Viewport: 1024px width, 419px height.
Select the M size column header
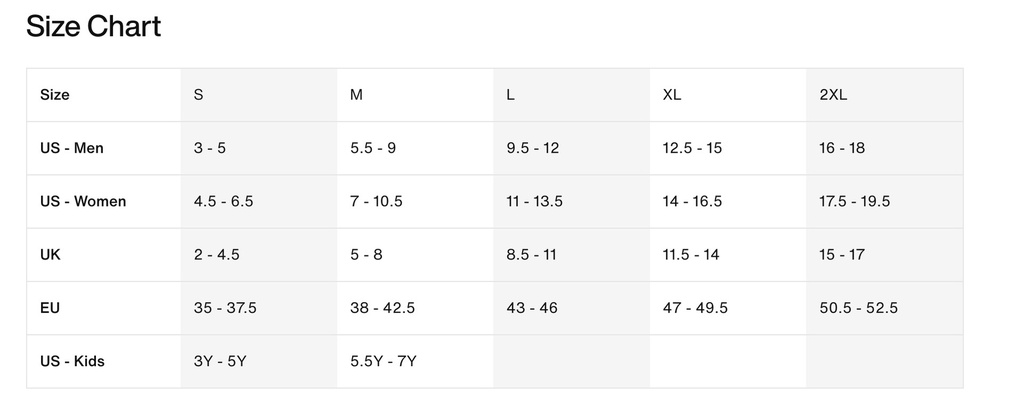[356, 95]
